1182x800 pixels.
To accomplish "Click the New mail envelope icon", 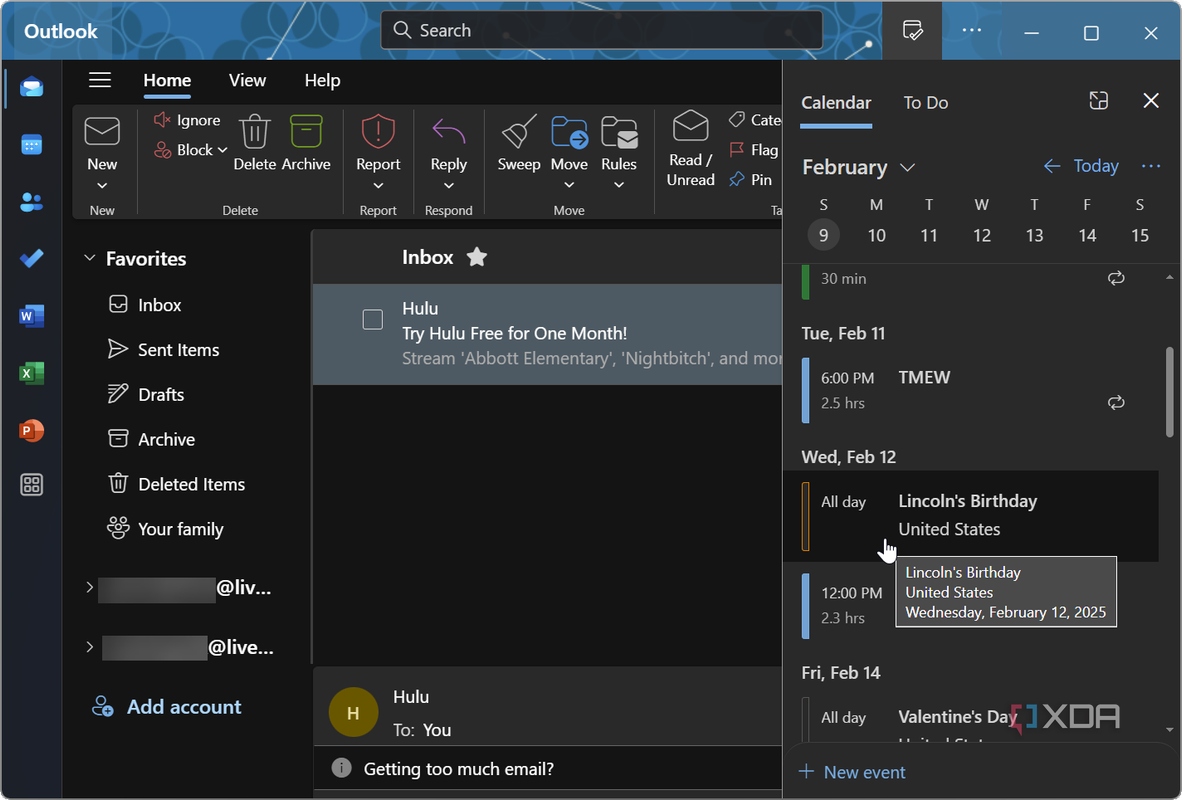I will (102, 132).
